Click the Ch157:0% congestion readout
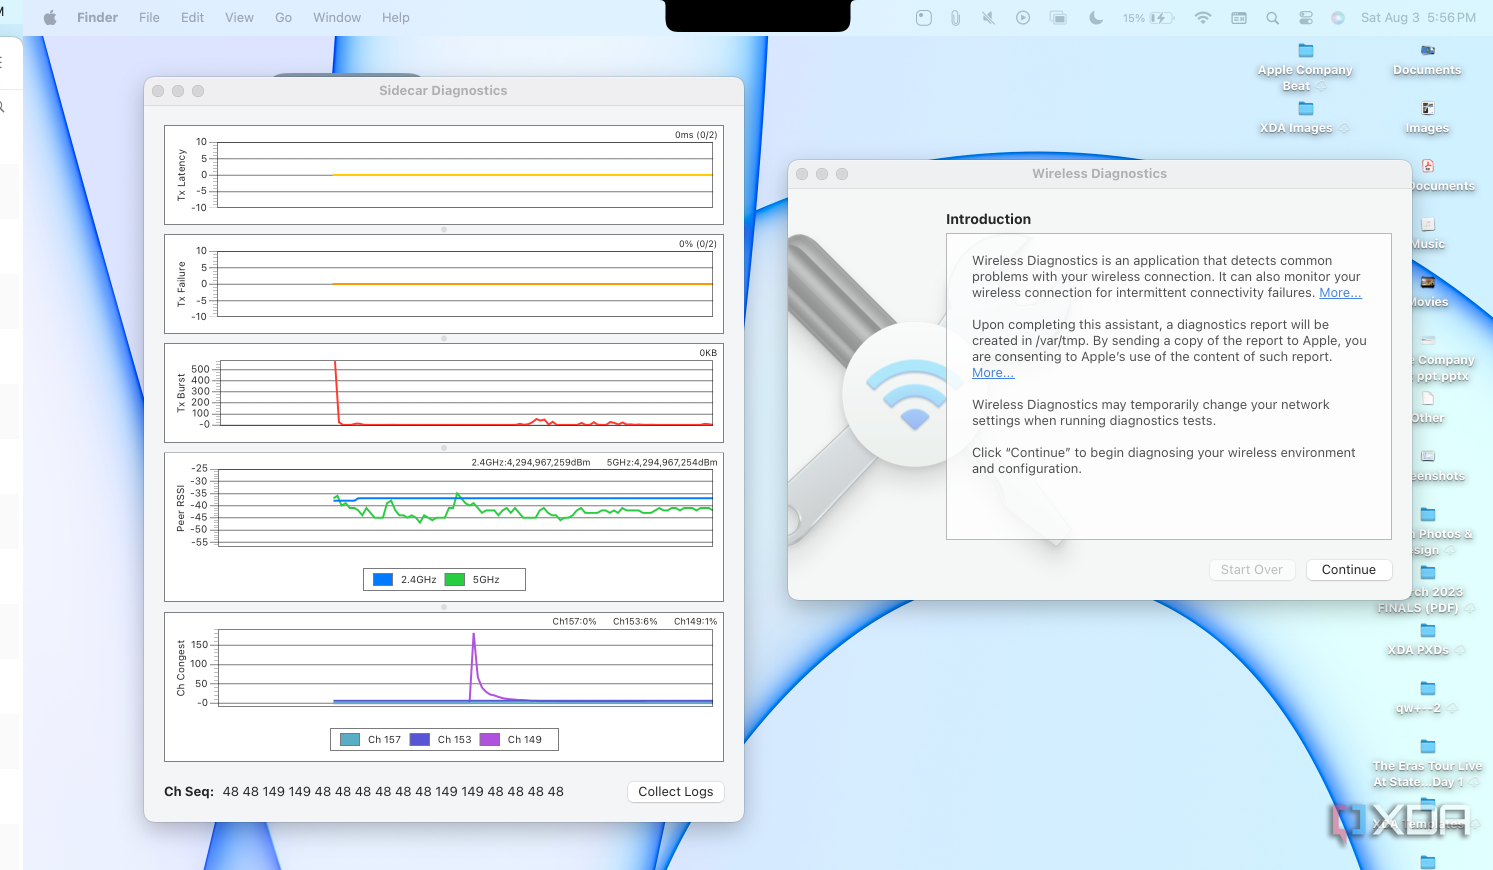Viewport: 1493px width, 870px height. point(574,622)
